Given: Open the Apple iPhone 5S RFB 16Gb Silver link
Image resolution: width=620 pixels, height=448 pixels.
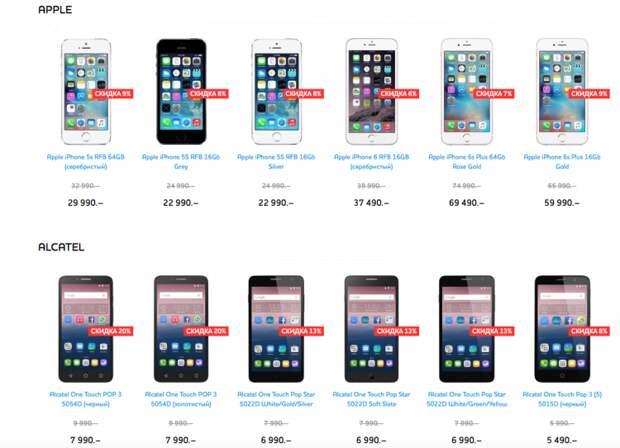Looking at the screenshot, I should click(x=276, y=162).
